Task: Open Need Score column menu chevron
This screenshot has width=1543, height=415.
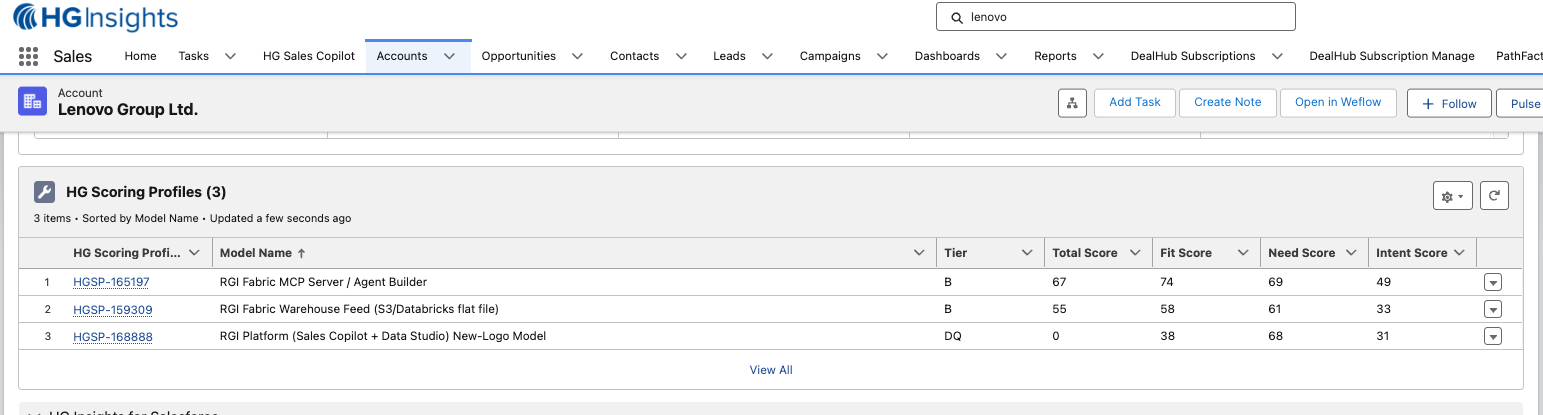Action: coord(1351,253)
